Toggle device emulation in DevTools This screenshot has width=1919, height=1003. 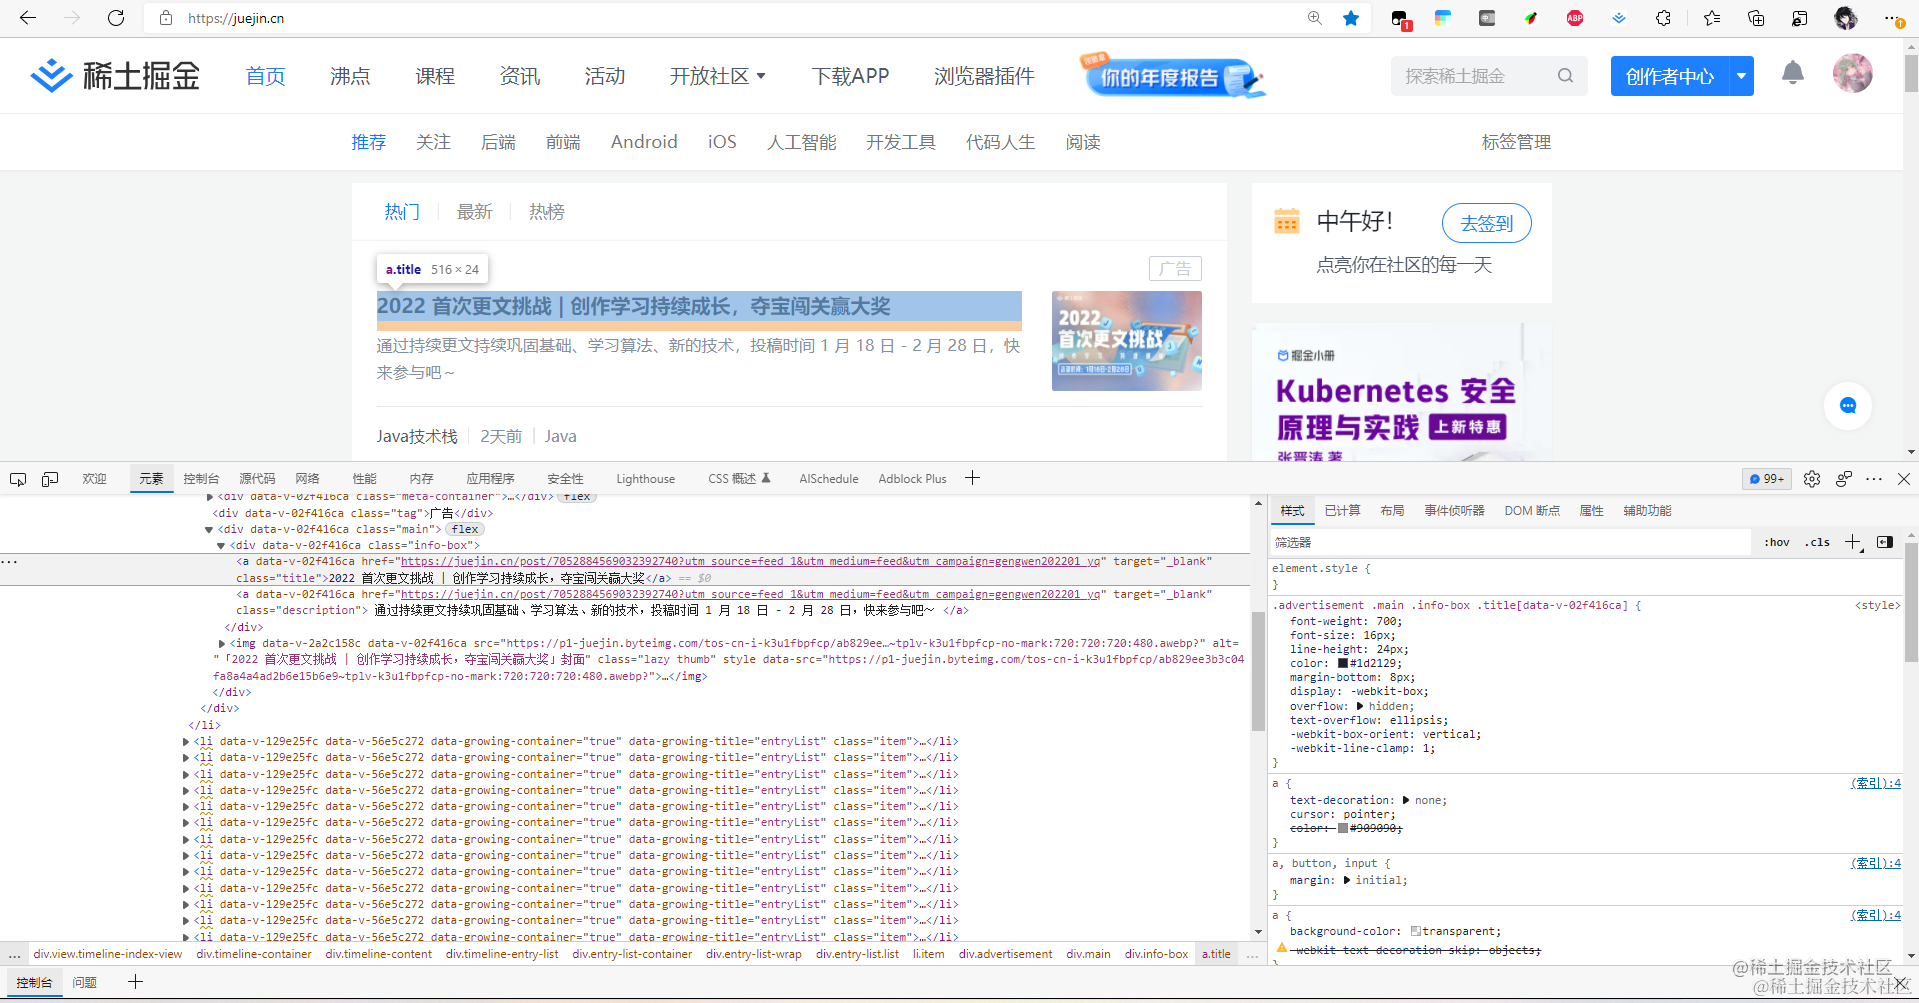(x=50, y=479)
